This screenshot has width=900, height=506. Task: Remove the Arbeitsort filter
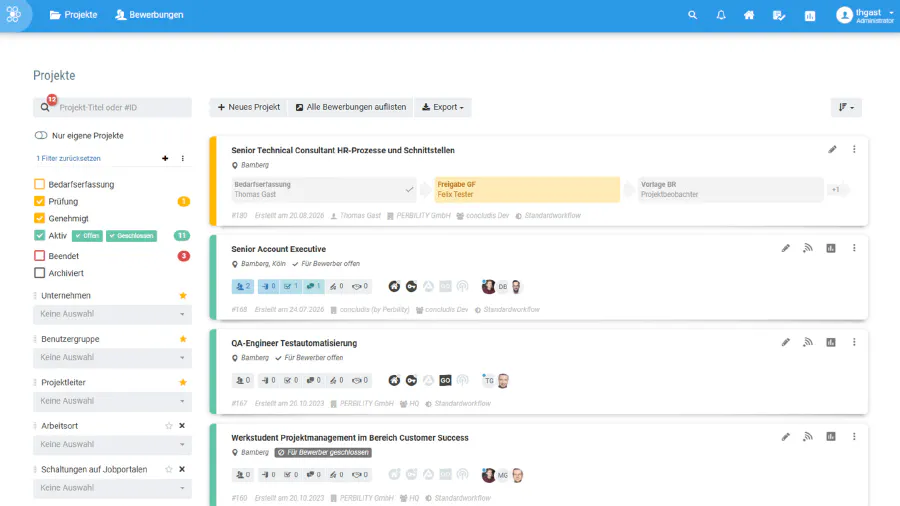tap(182, 426)
